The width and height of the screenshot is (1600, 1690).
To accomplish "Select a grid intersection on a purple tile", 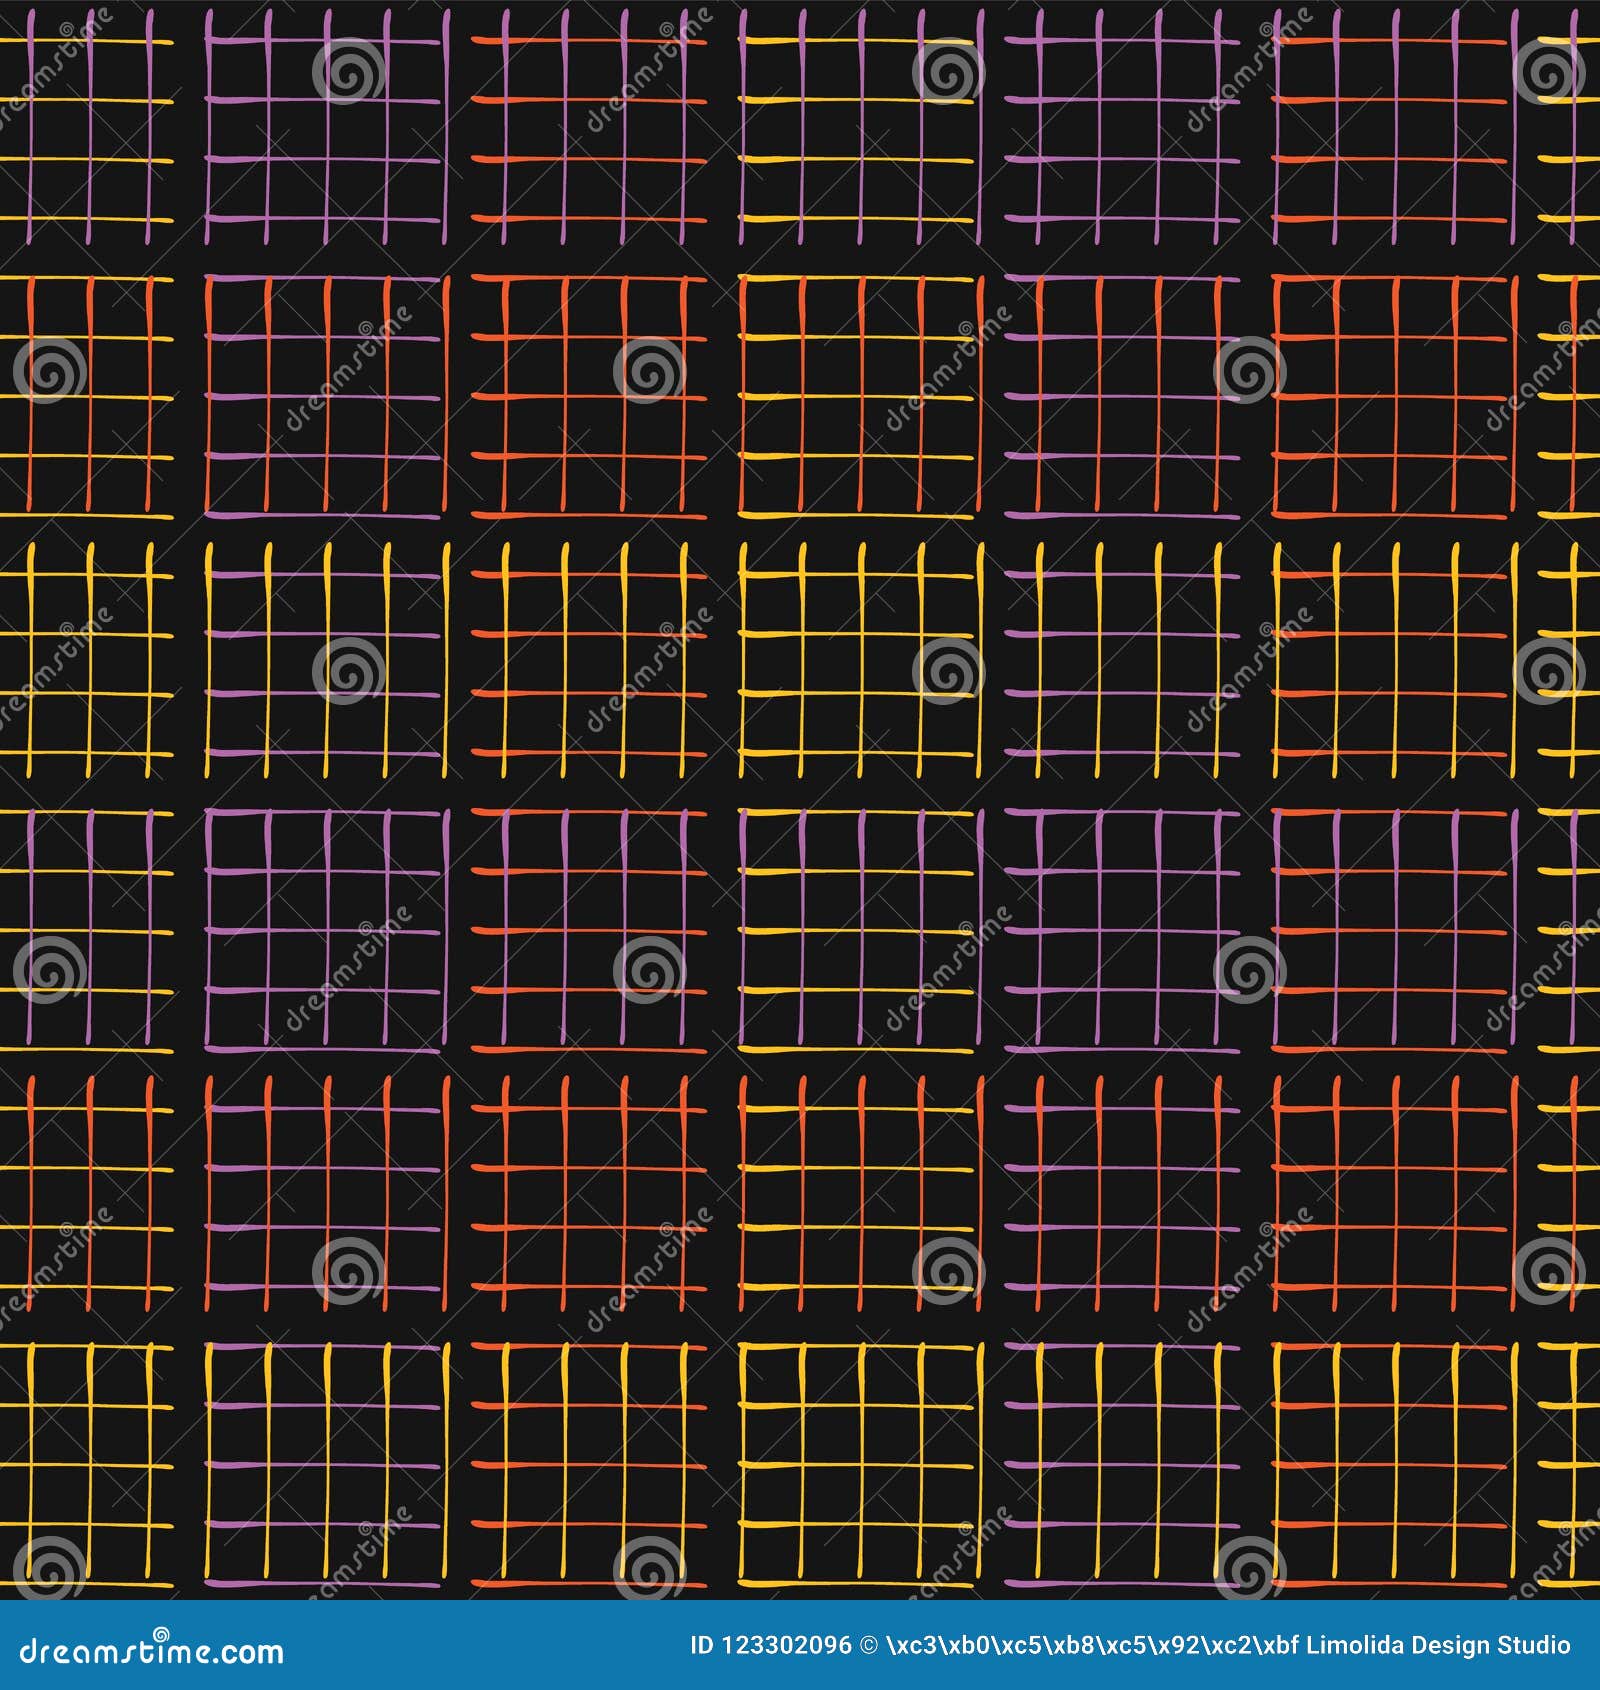I will coord(268,100).
